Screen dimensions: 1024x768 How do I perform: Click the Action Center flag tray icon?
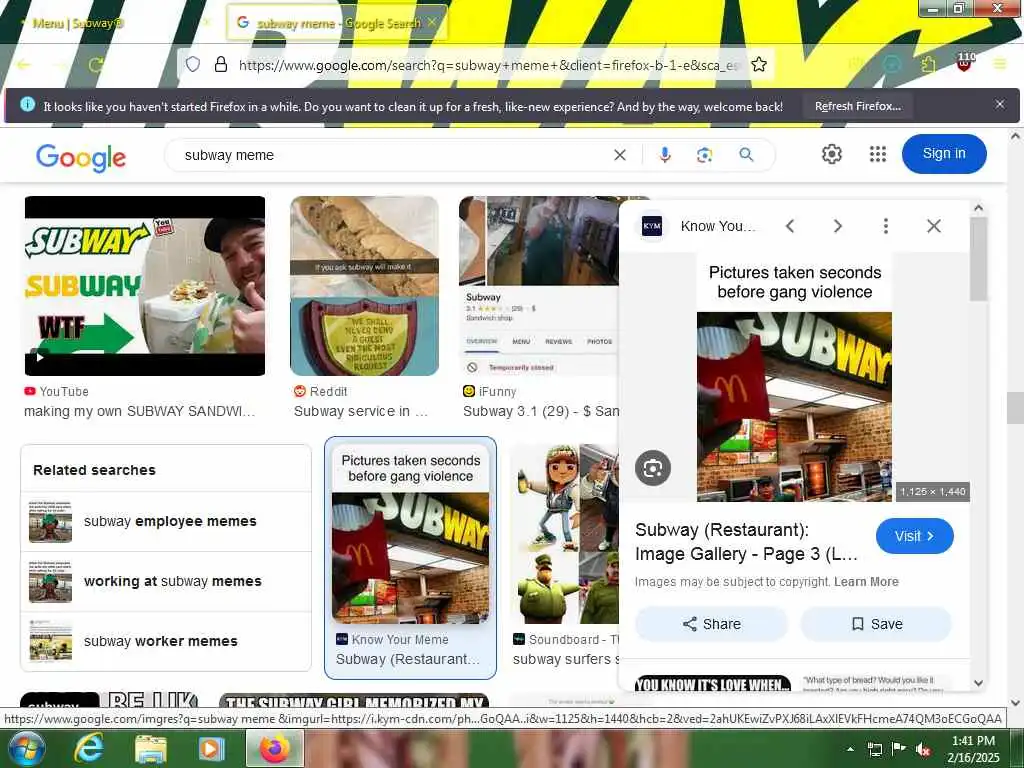pyautogui.click(x=899, y=749)
